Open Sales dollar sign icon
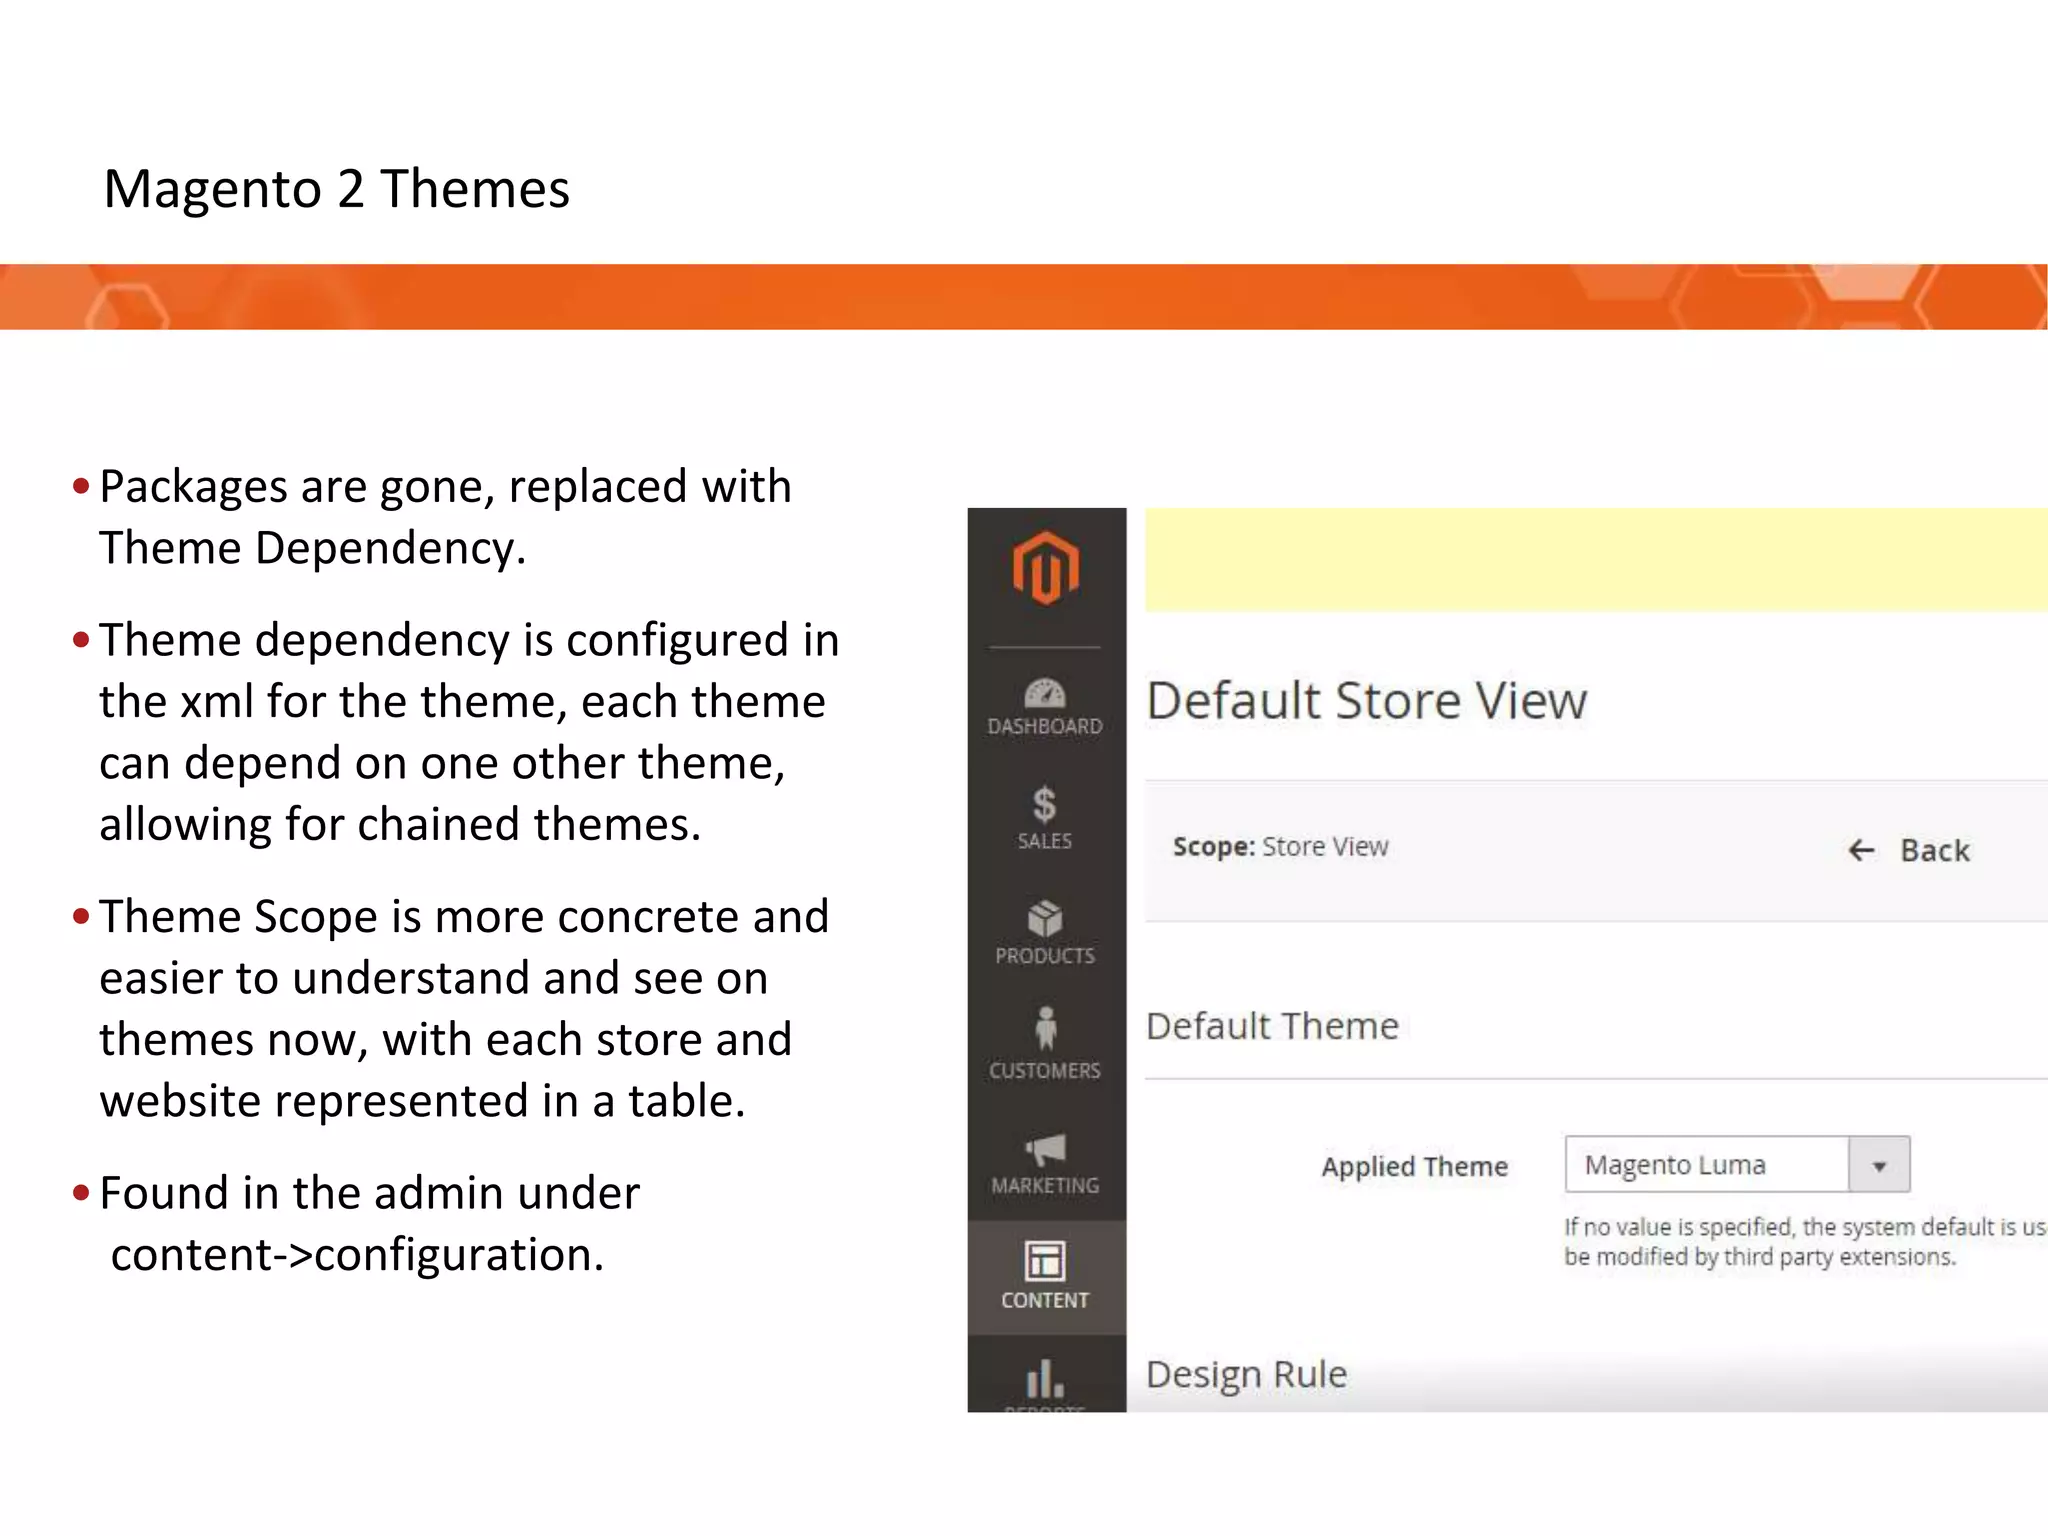2048x1536 pixels. tap(1044, 804)
